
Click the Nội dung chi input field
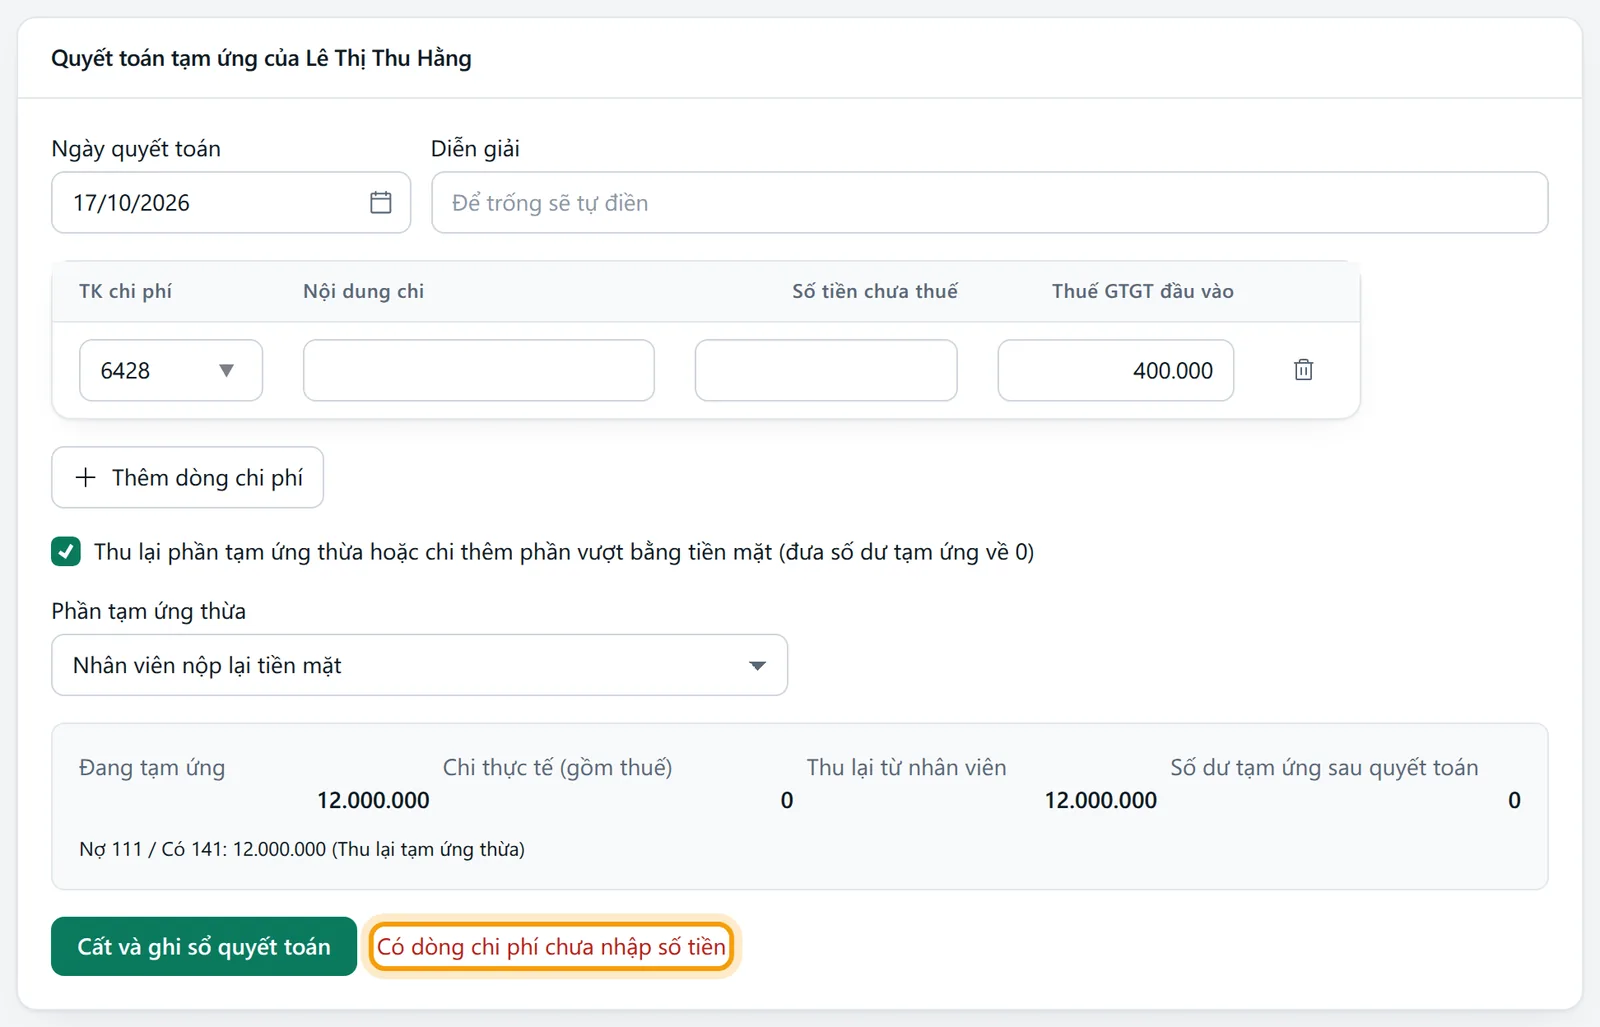pos(479,370)
